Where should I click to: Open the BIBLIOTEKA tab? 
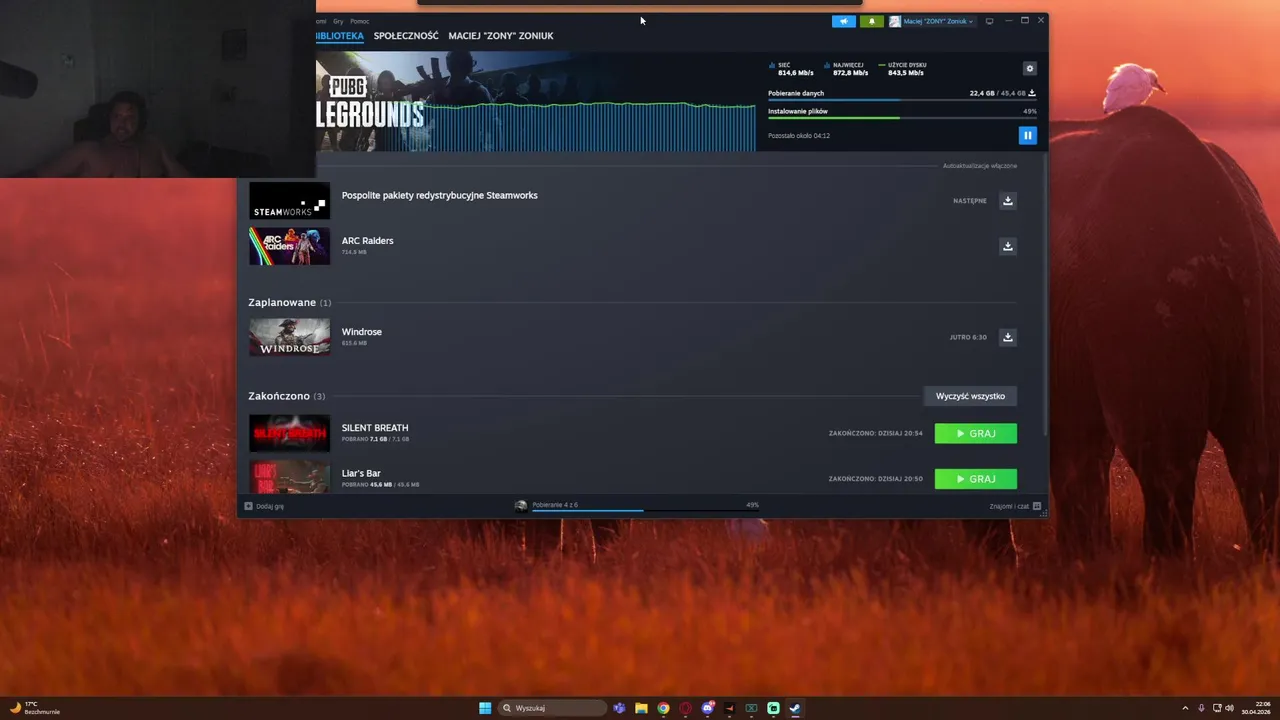(x=339, y=36)
